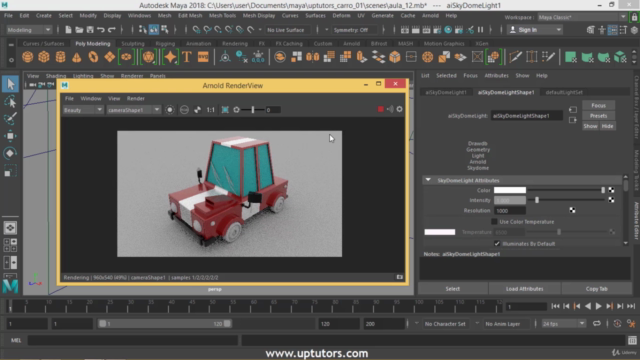Screen dimensions: 640x360
Task: Create a polygon sphere from the shelf
Action: click(x=27, y=57)
